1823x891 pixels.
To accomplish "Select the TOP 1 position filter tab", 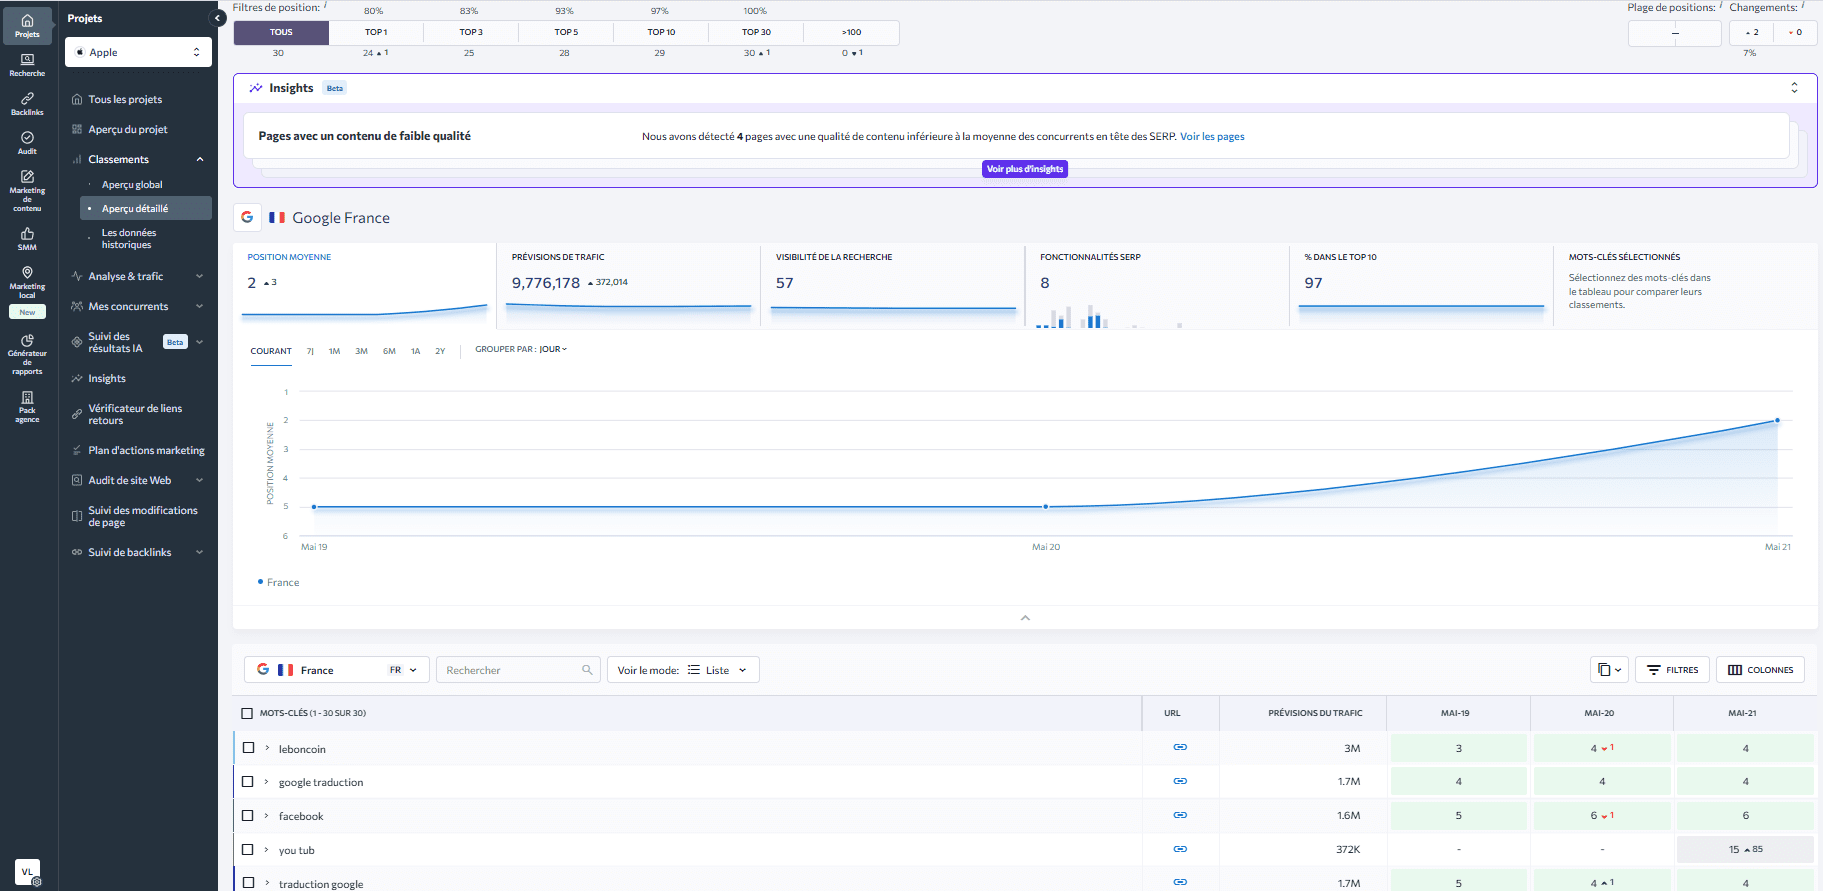I will [376, 32].
